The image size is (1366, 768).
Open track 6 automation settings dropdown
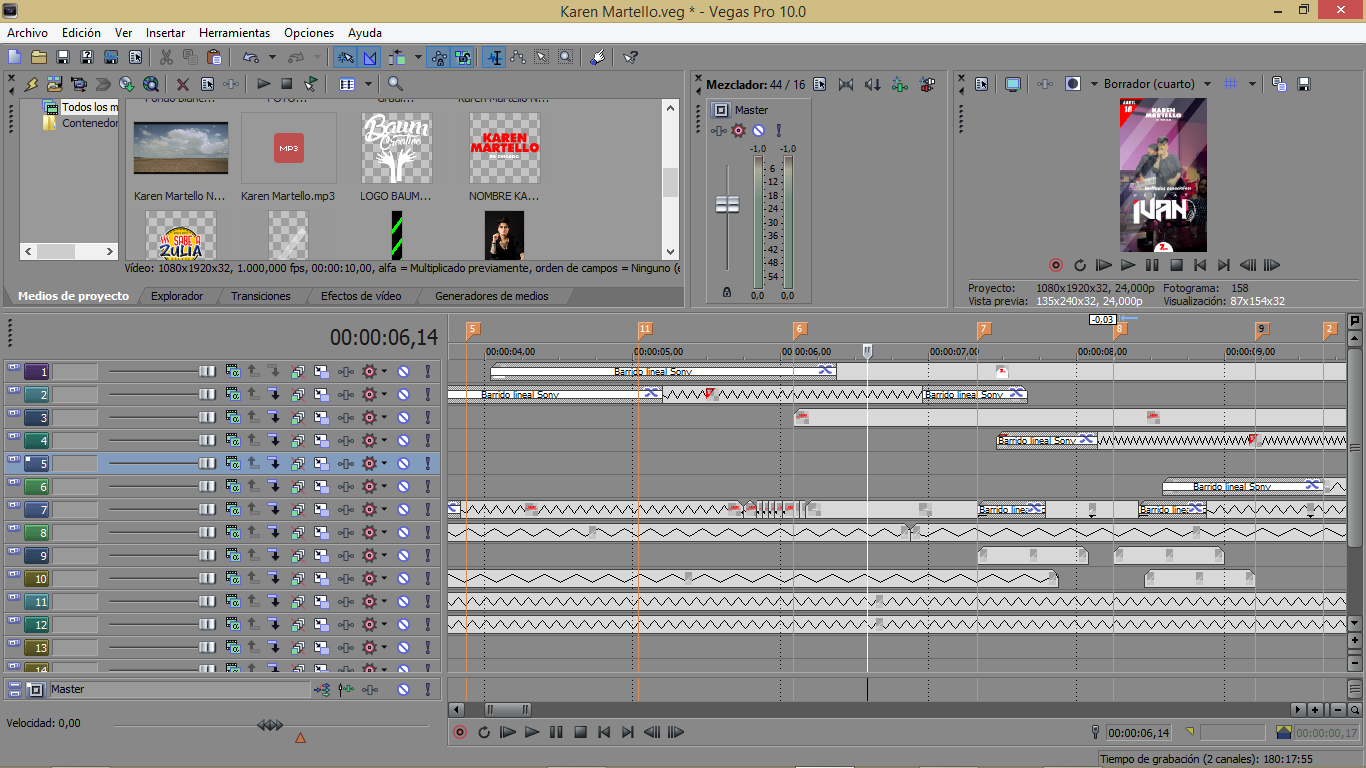(x=384, y=486)
